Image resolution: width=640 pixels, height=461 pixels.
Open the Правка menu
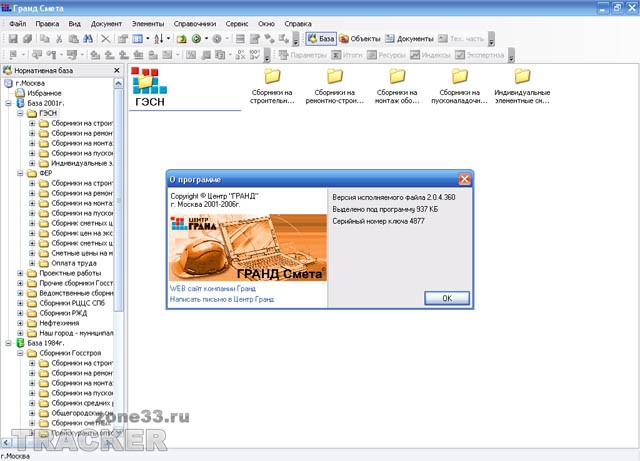(47, 24)
